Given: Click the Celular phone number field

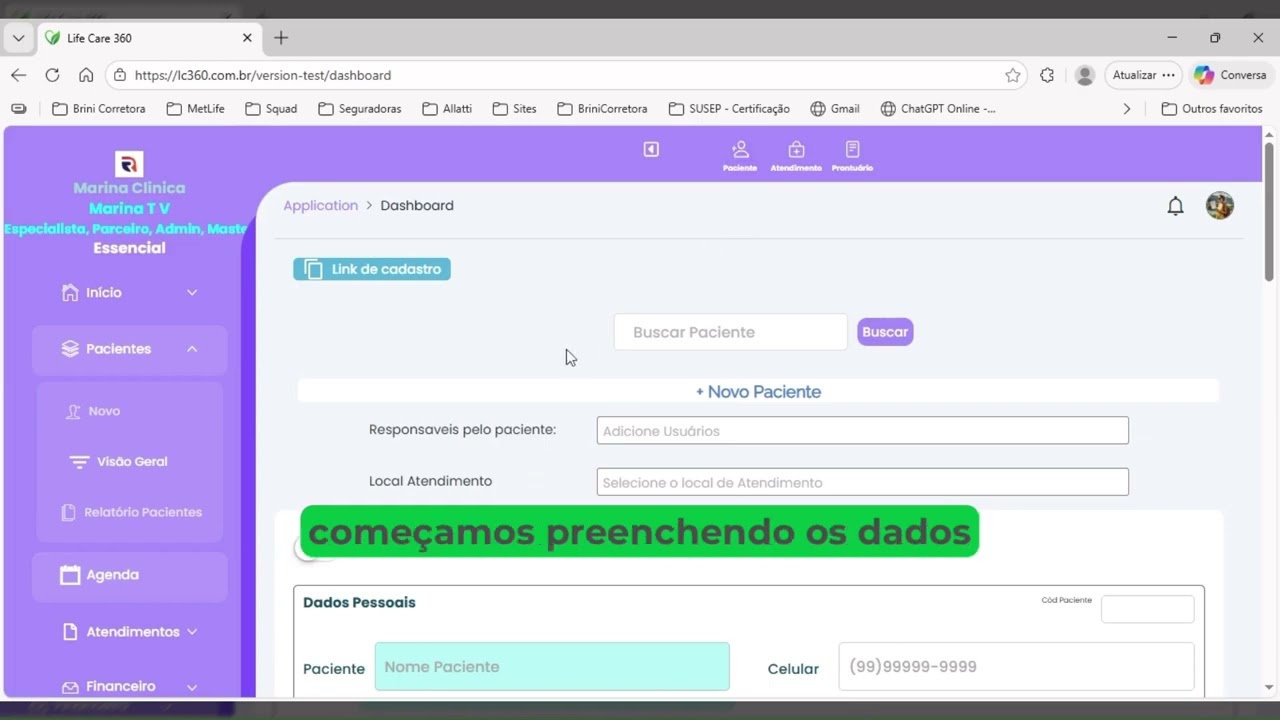Looking at the screenshot, I should pyautogui.click(x=1016, y=667).
